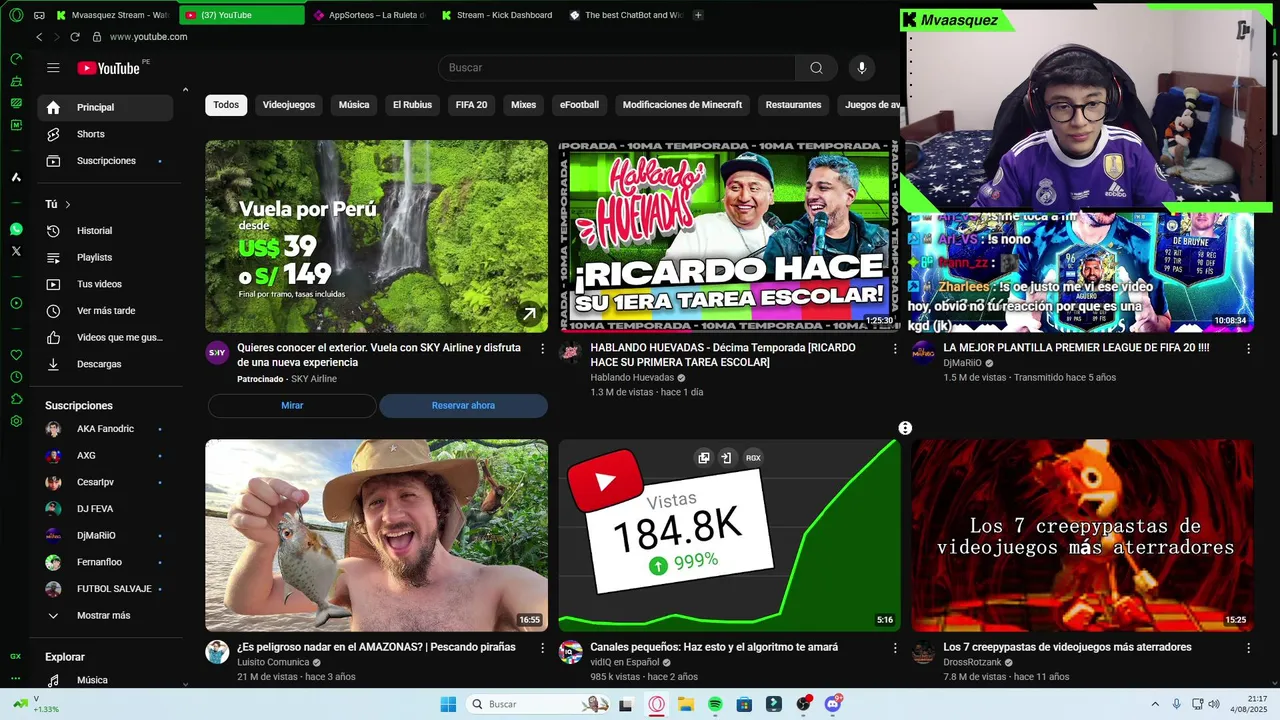Open more options for Canales pequeños video

tap(895, 648)
